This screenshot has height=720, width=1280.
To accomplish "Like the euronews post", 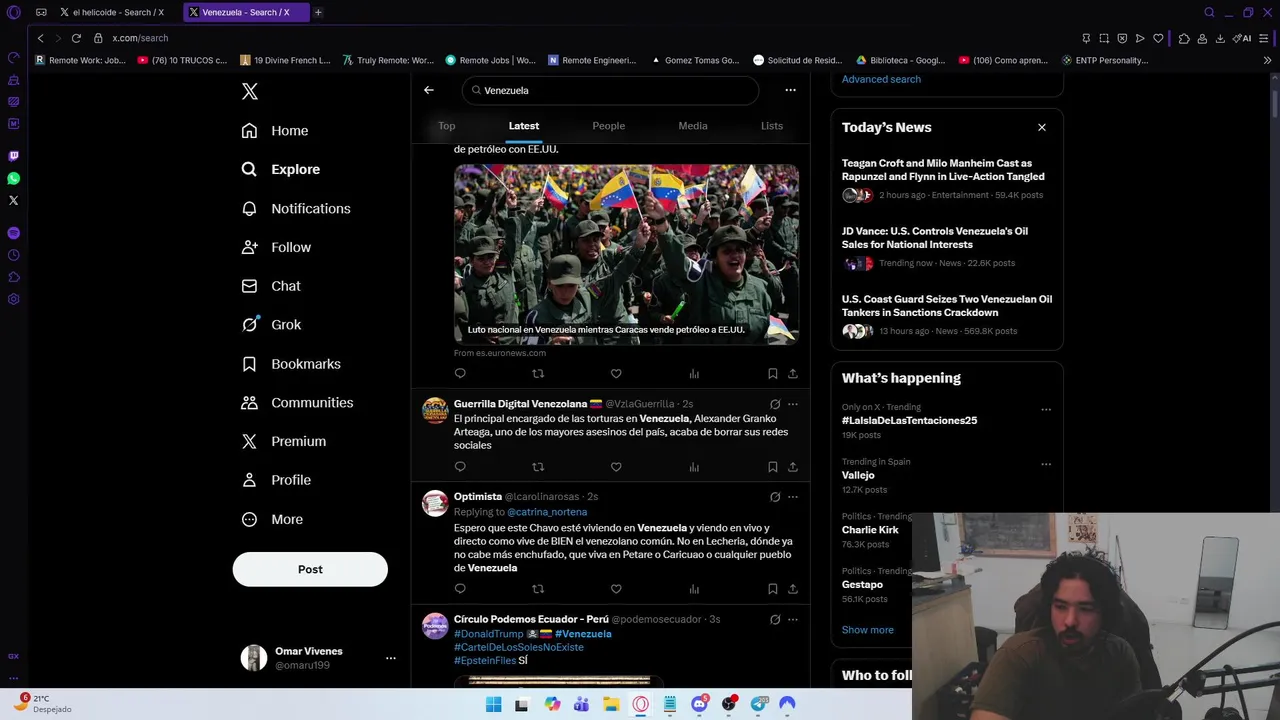I will click(x=616, y=374).
